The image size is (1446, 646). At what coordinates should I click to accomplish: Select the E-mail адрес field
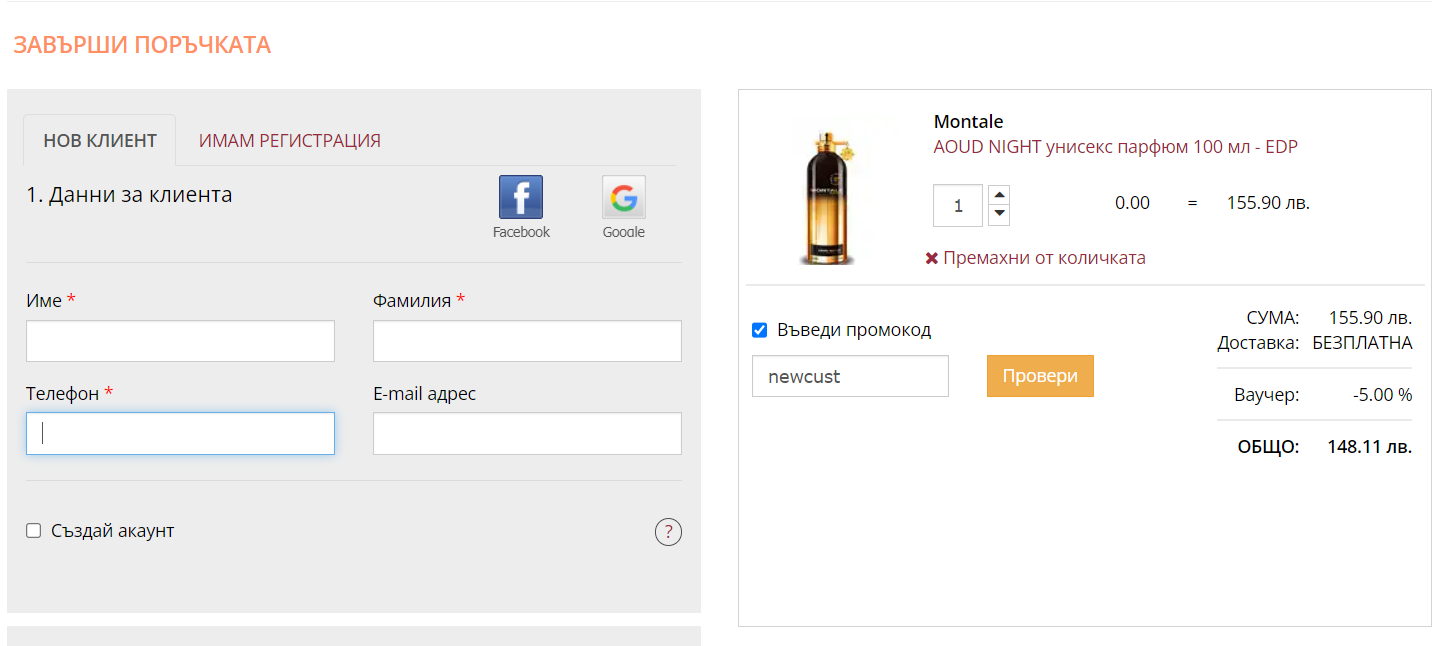point(527,433)
